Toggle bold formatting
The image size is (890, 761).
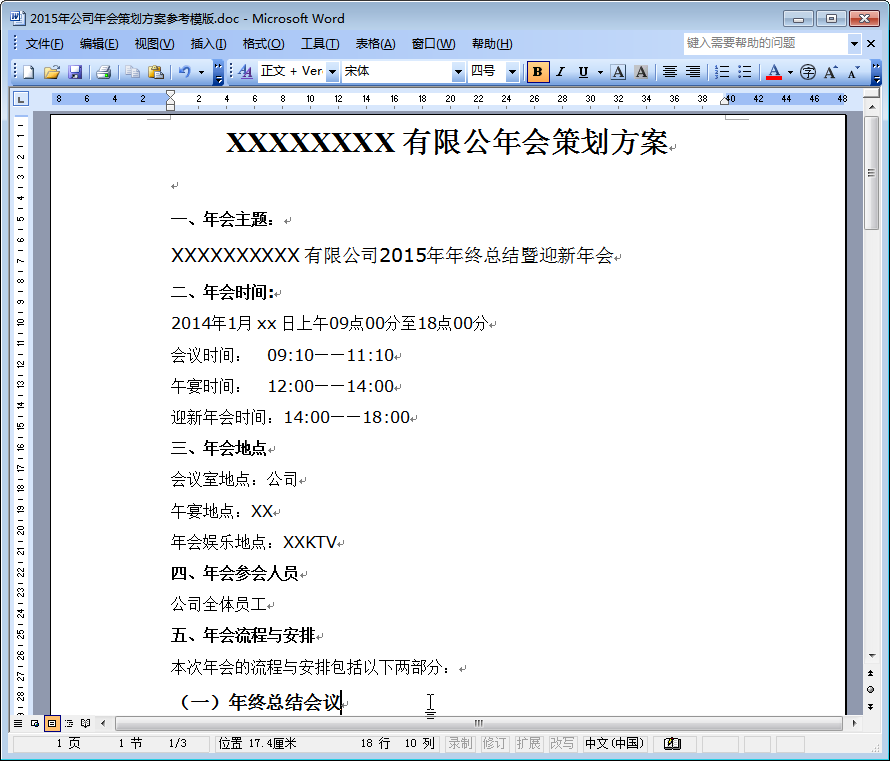pos(537,71)
